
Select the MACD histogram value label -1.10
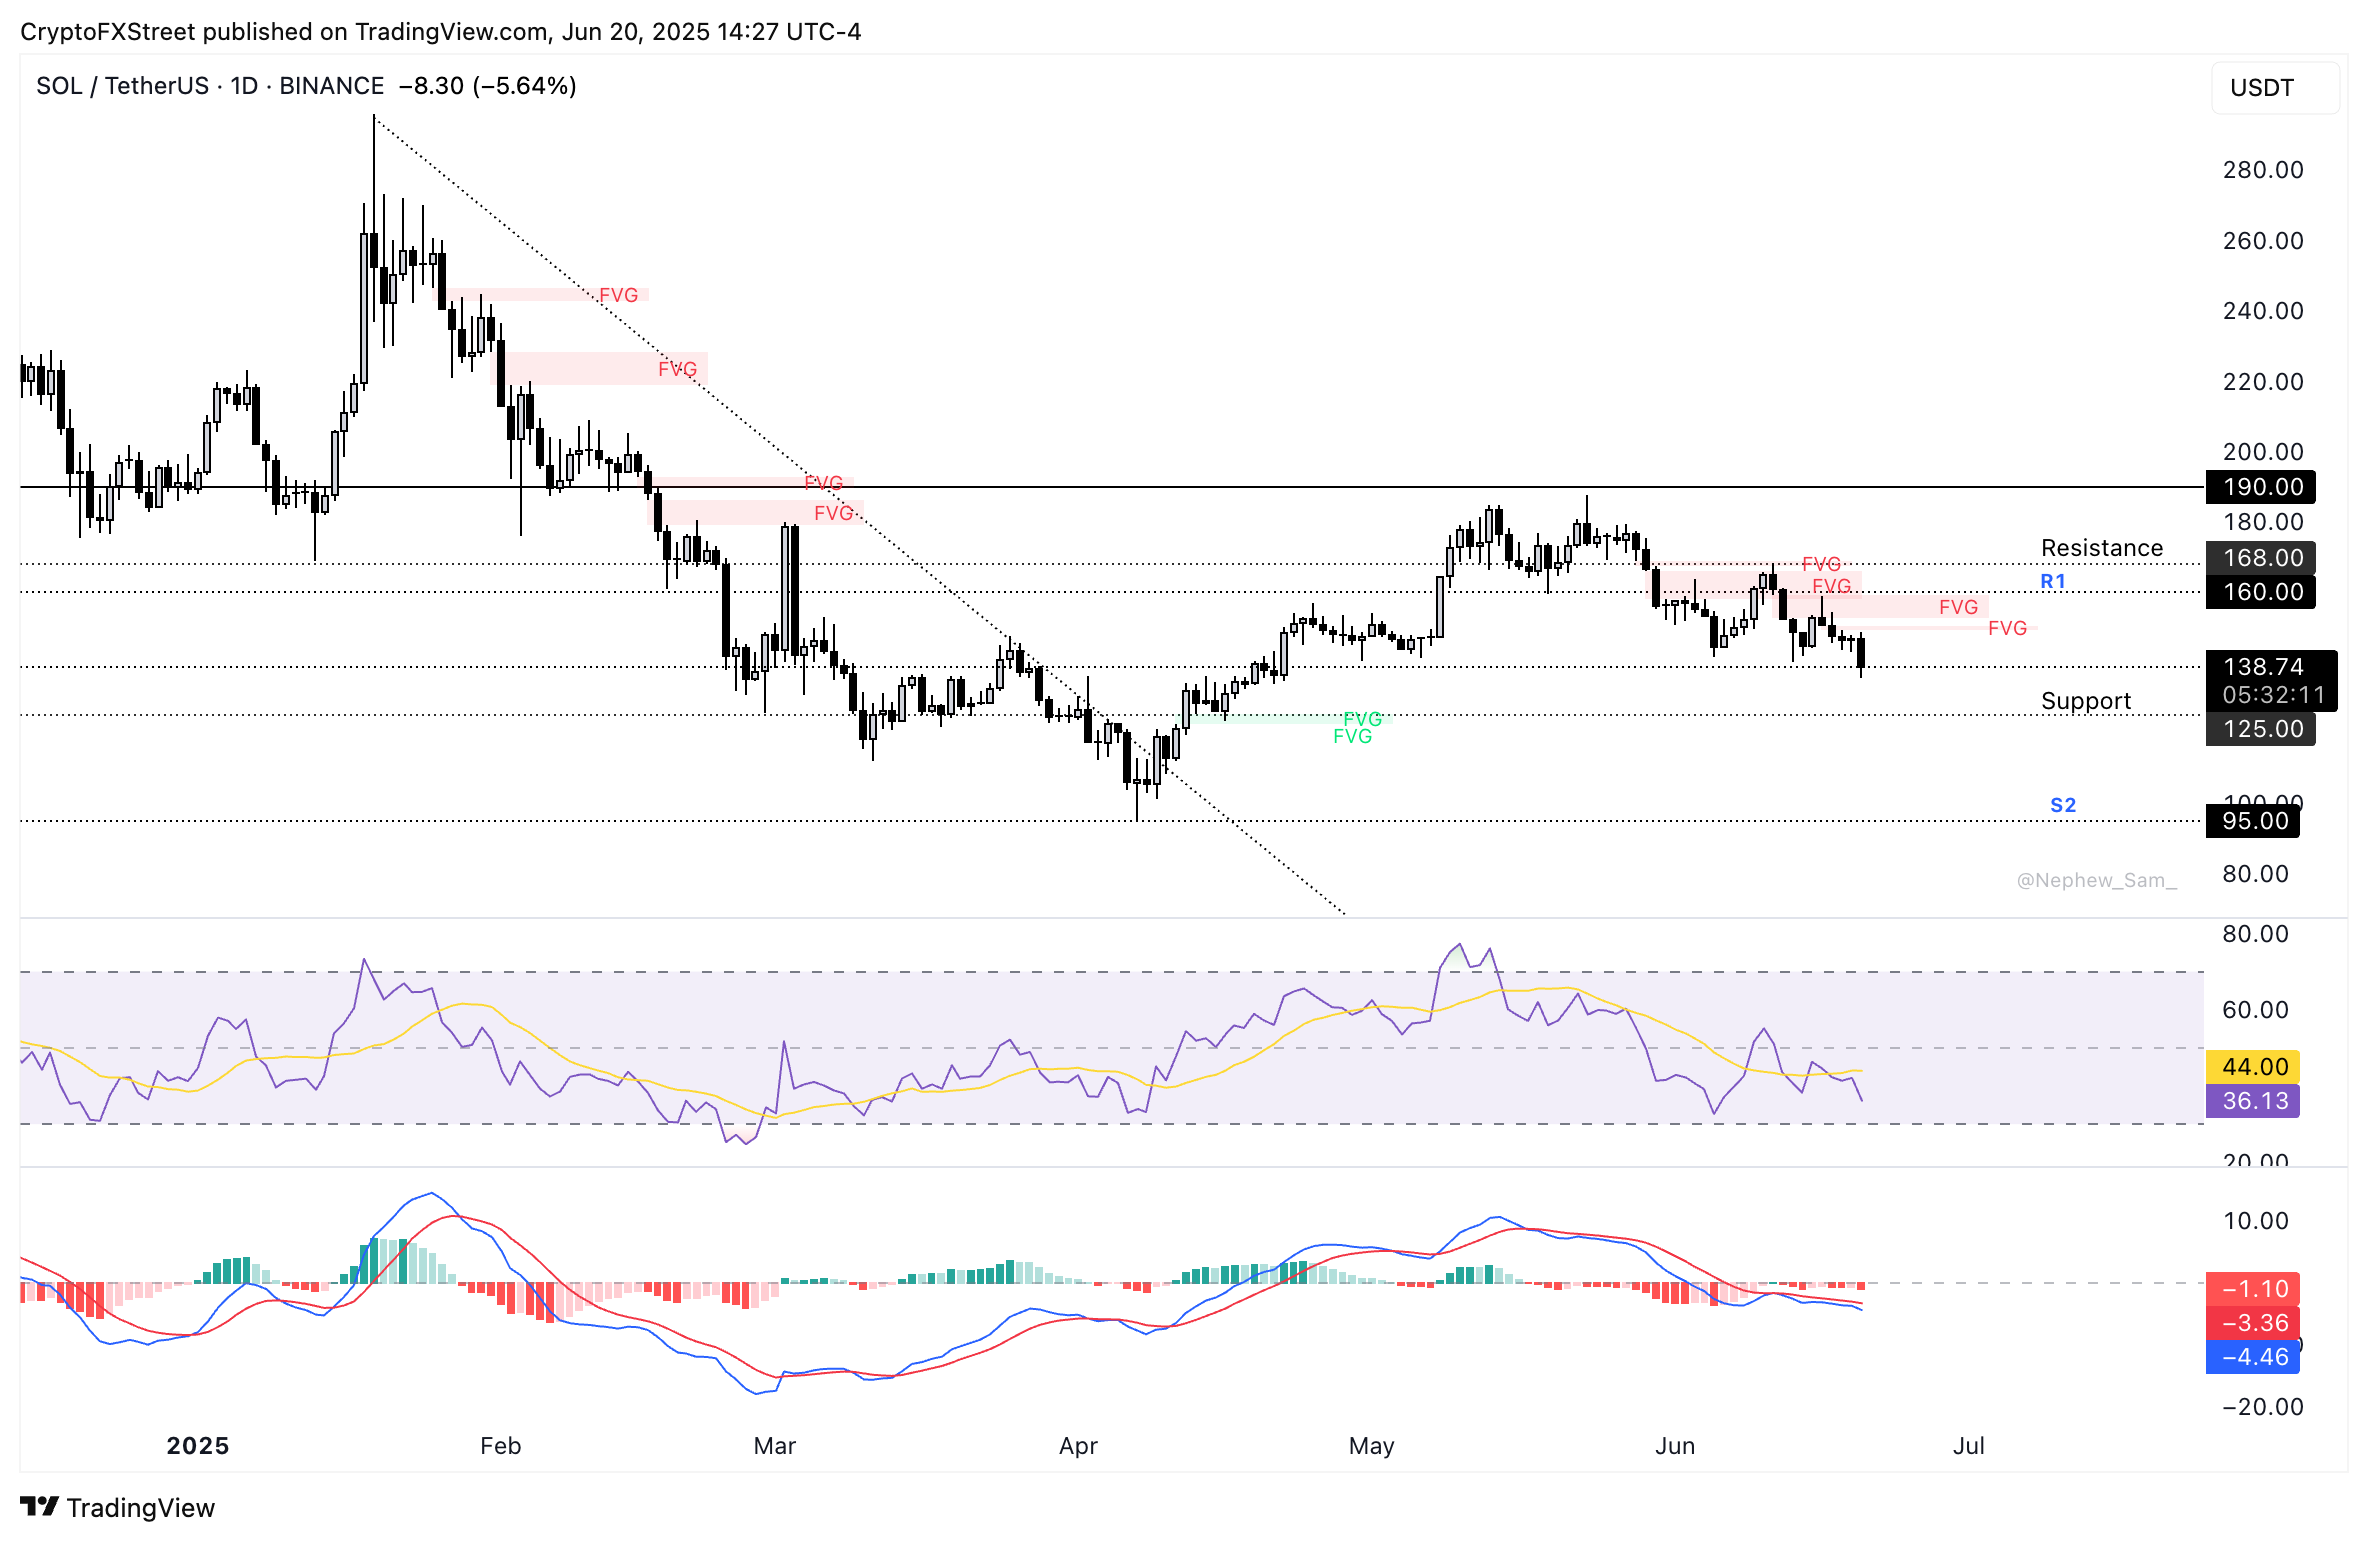(2252, 1290)
